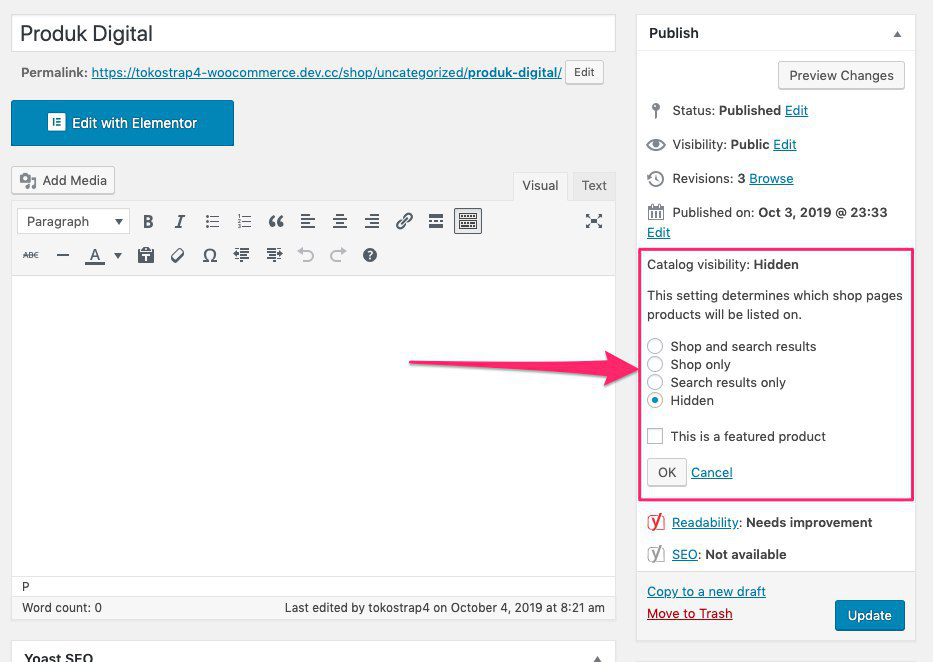Confirm catalog visibility with OK
Viewport: 933px width, 662px height.
pyautogui.click(x=667, y=472)
